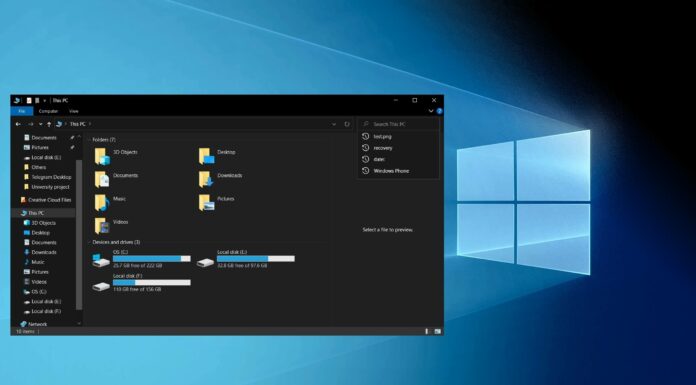Go up one level with Up arrow
Screen dimensions: 696x385
tap(49, 124)
